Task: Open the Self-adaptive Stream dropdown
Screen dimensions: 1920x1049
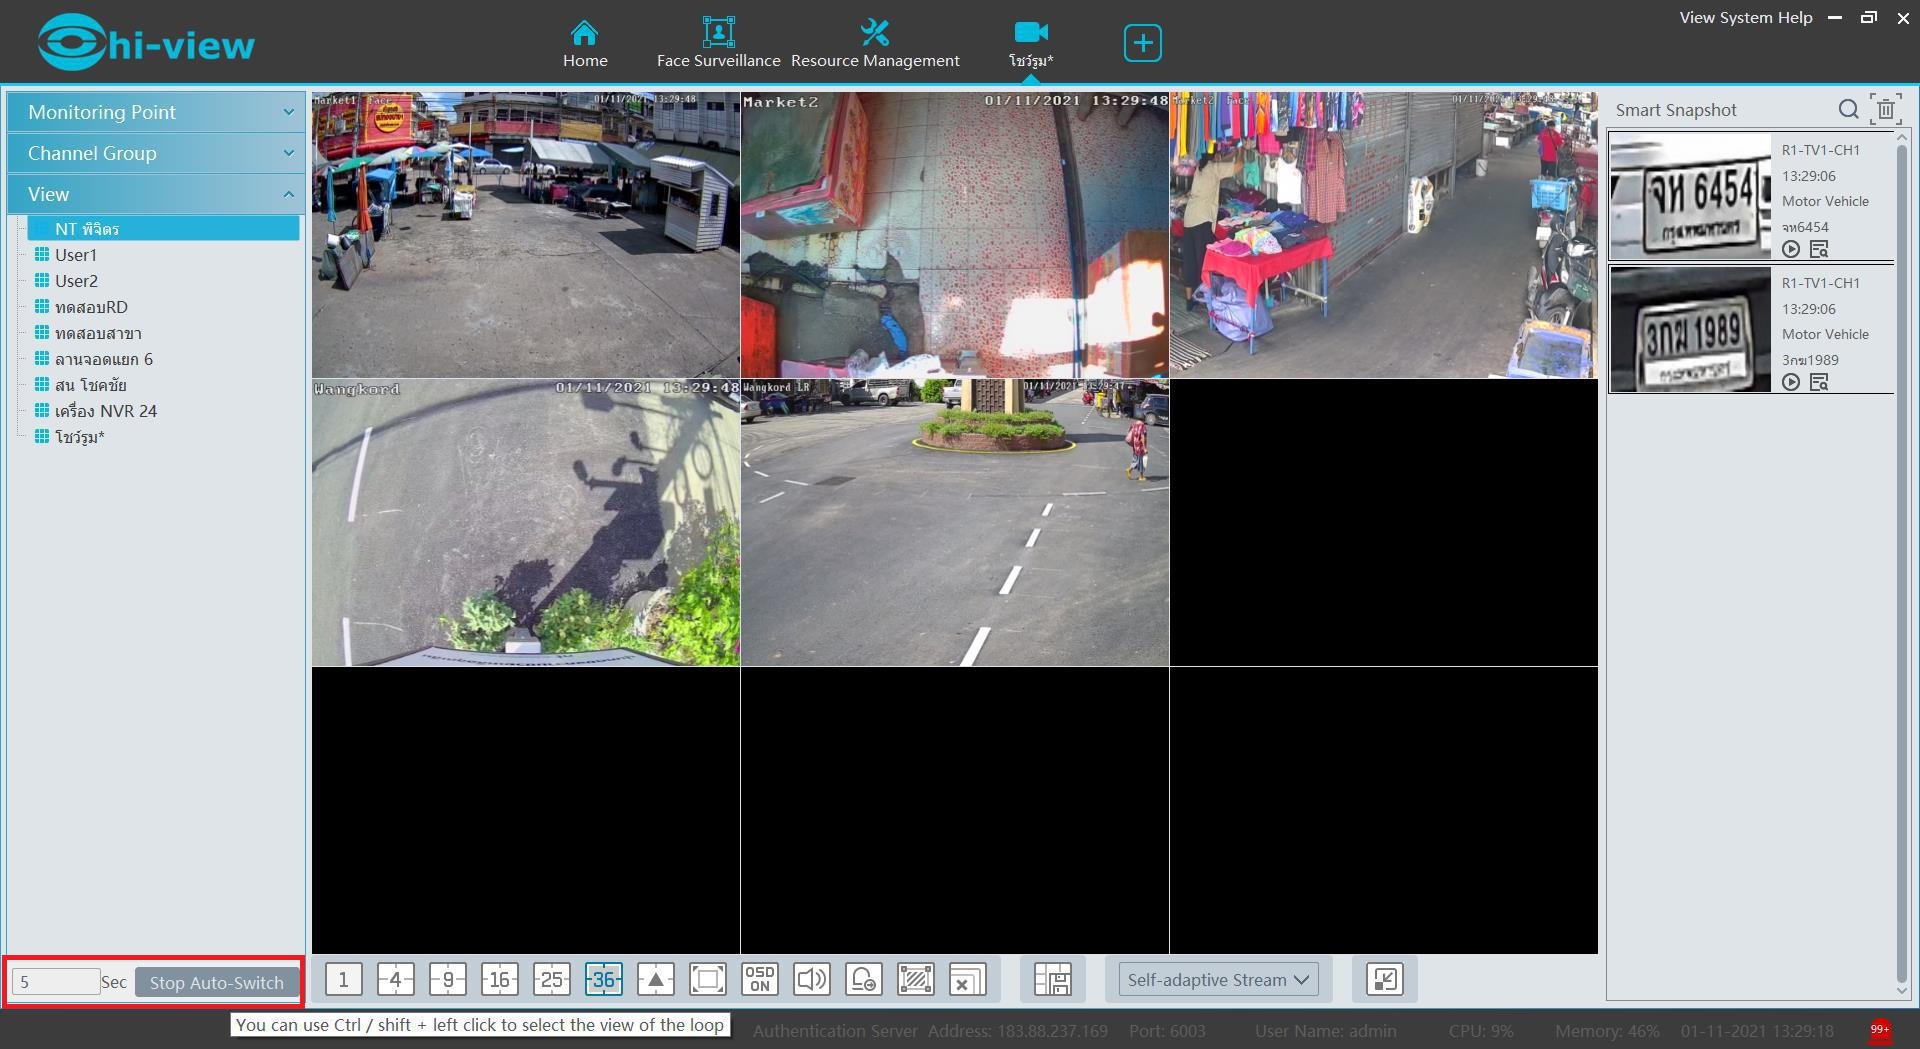Action: click(x=1217, y=980)
